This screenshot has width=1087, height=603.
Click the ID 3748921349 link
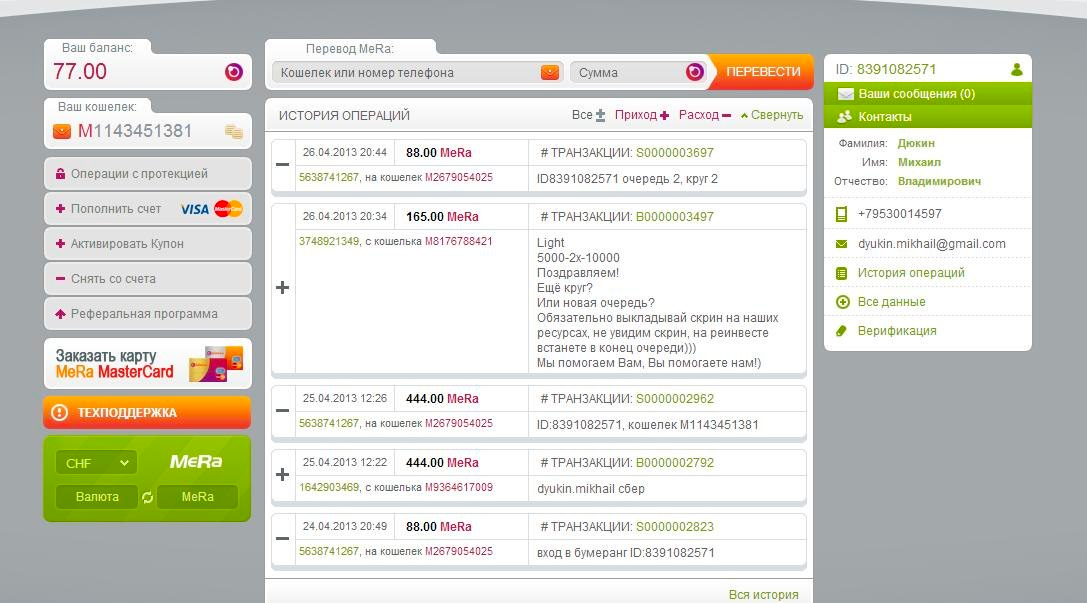(329, 241)
